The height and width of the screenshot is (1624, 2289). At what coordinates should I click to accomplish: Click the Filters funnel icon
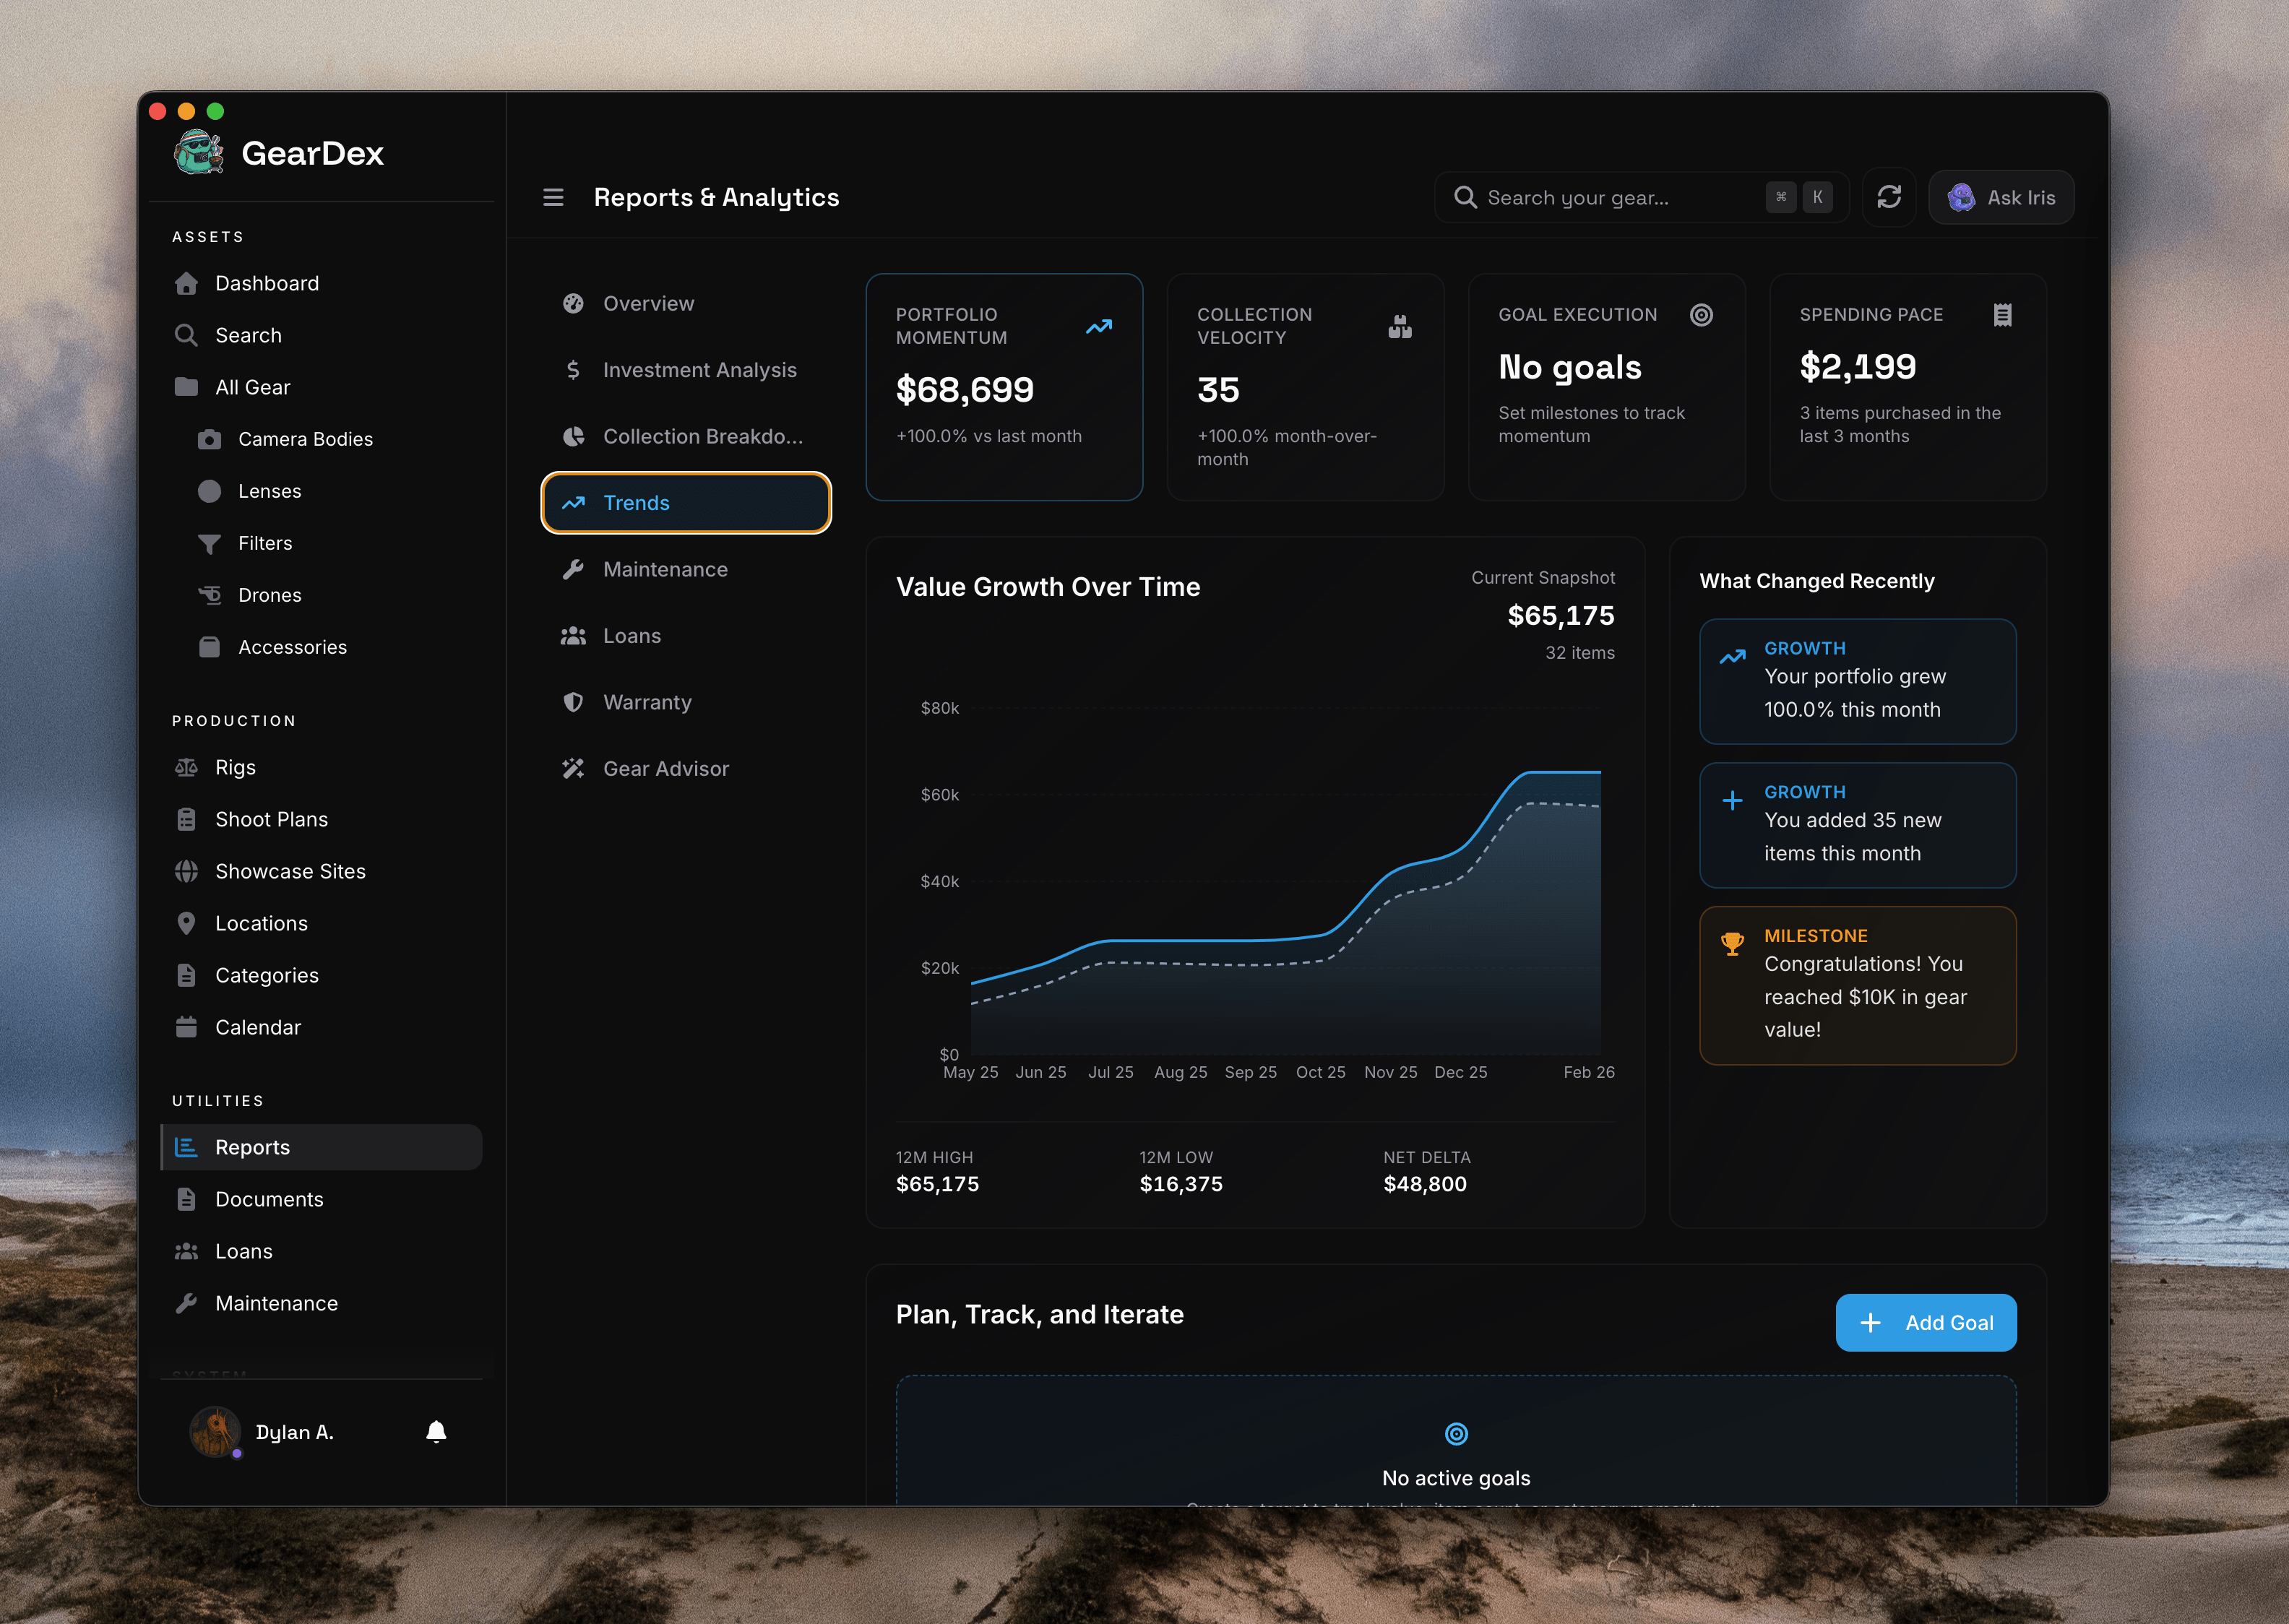click(x=209, y=543)
